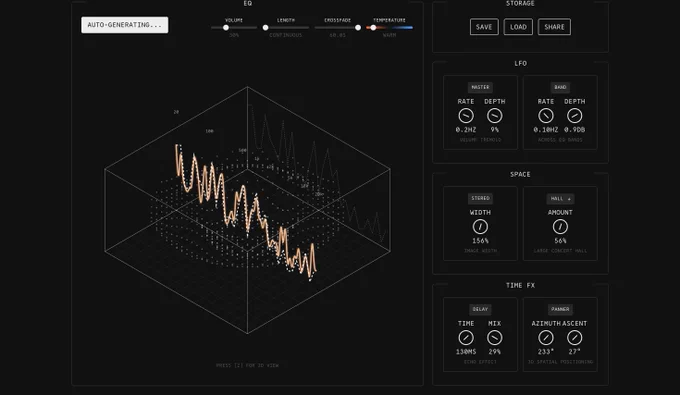Click the Volume slider handle
Viewport: 680px width, 395px height.
tap(226, 28)
